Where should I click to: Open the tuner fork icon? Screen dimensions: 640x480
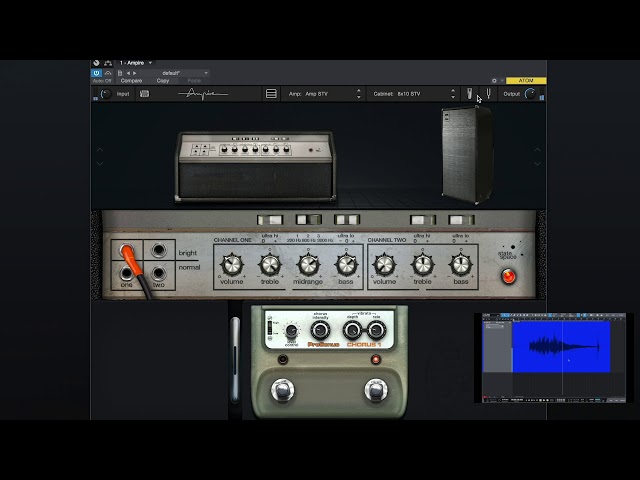[489, 94]
